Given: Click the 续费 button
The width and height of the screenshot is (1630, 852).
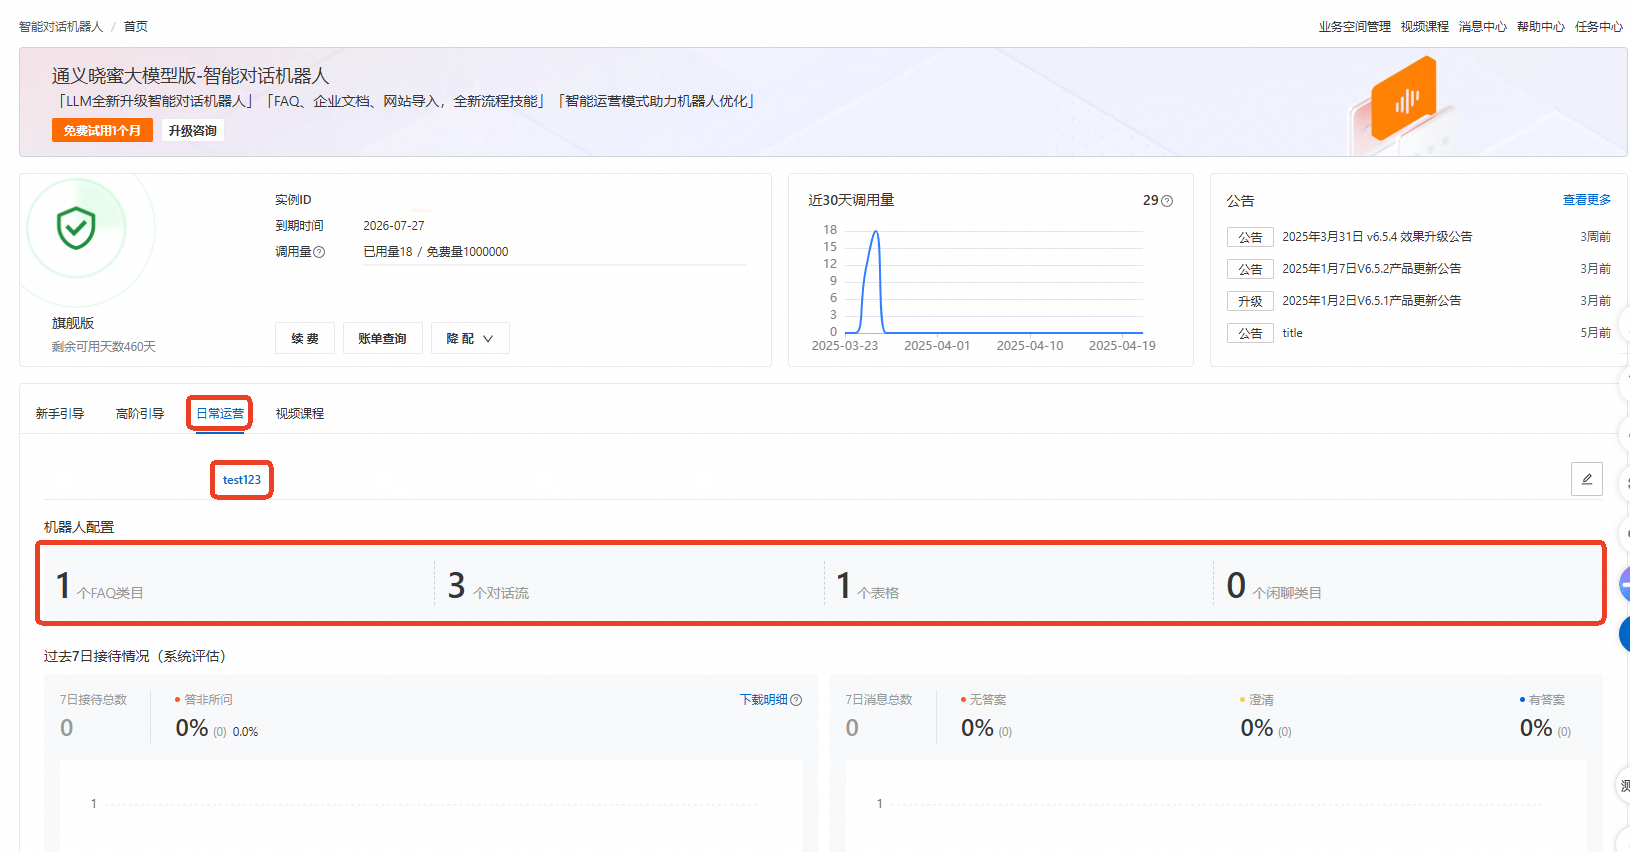Looking at the screenshot, I should [305, 338].
